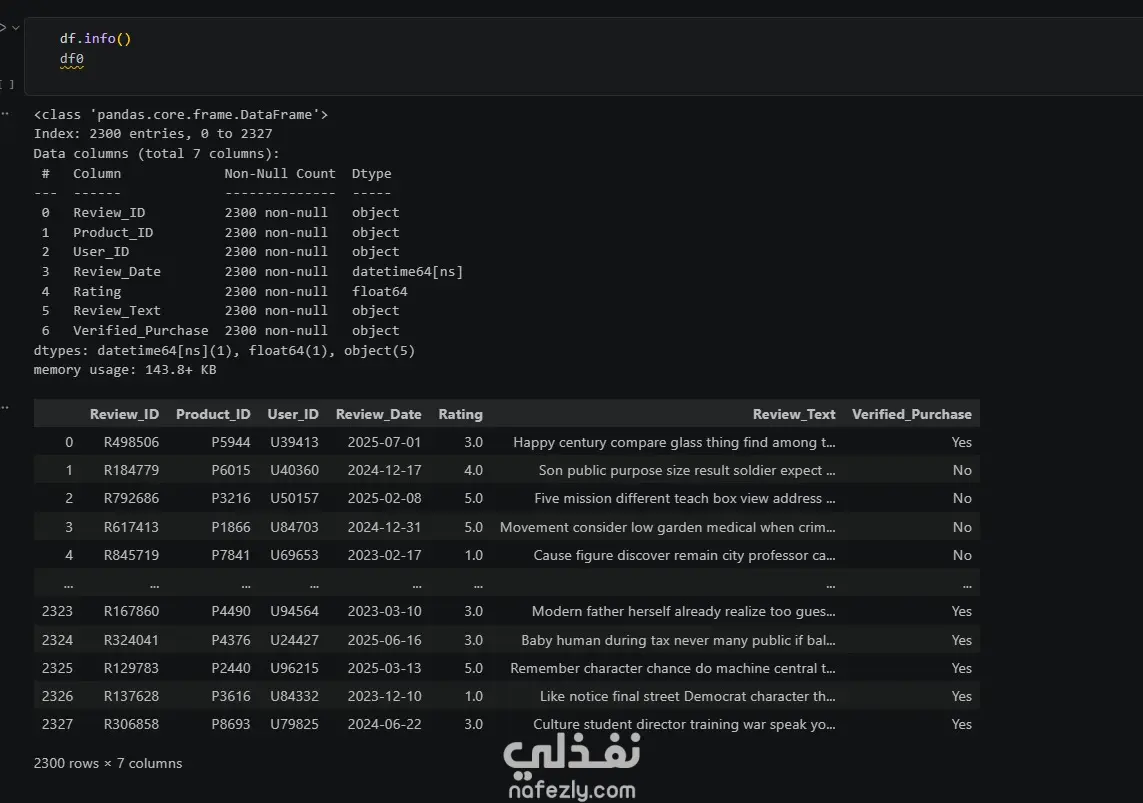This screenshot has width=1143, height=803.
Task: Click the 'Index: 2300 entries, 0 to 2327' line
Action: (153, 133)
